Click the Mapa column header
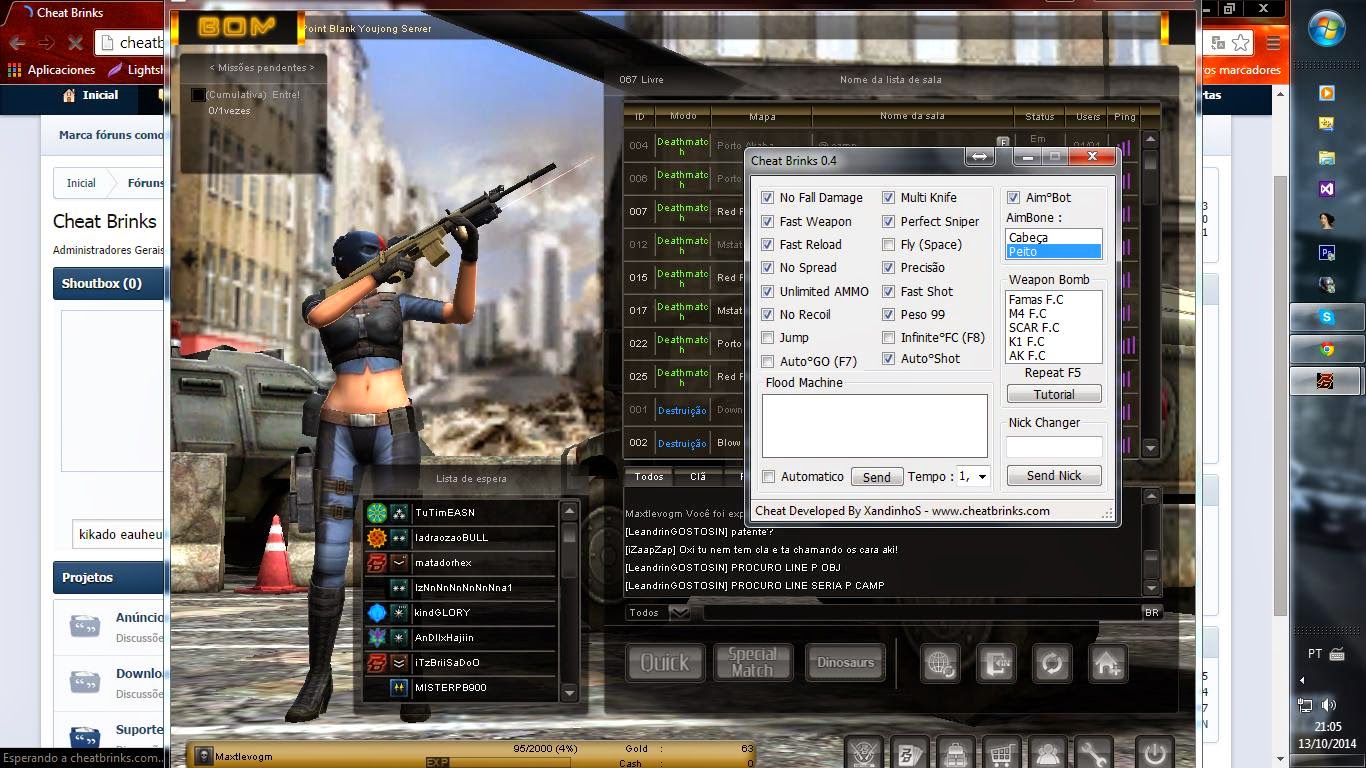Viewport: 1366px width, 768px height. click(762, 116)
